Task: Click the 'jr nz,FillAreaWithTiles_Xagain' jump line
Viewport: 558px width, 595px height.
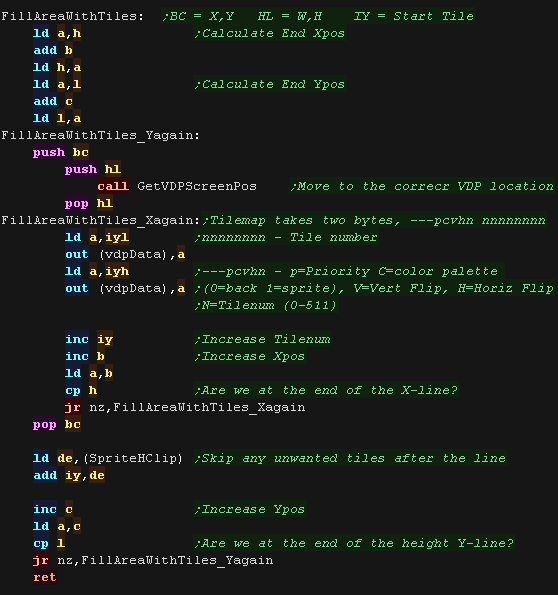Action: (185, 407)
